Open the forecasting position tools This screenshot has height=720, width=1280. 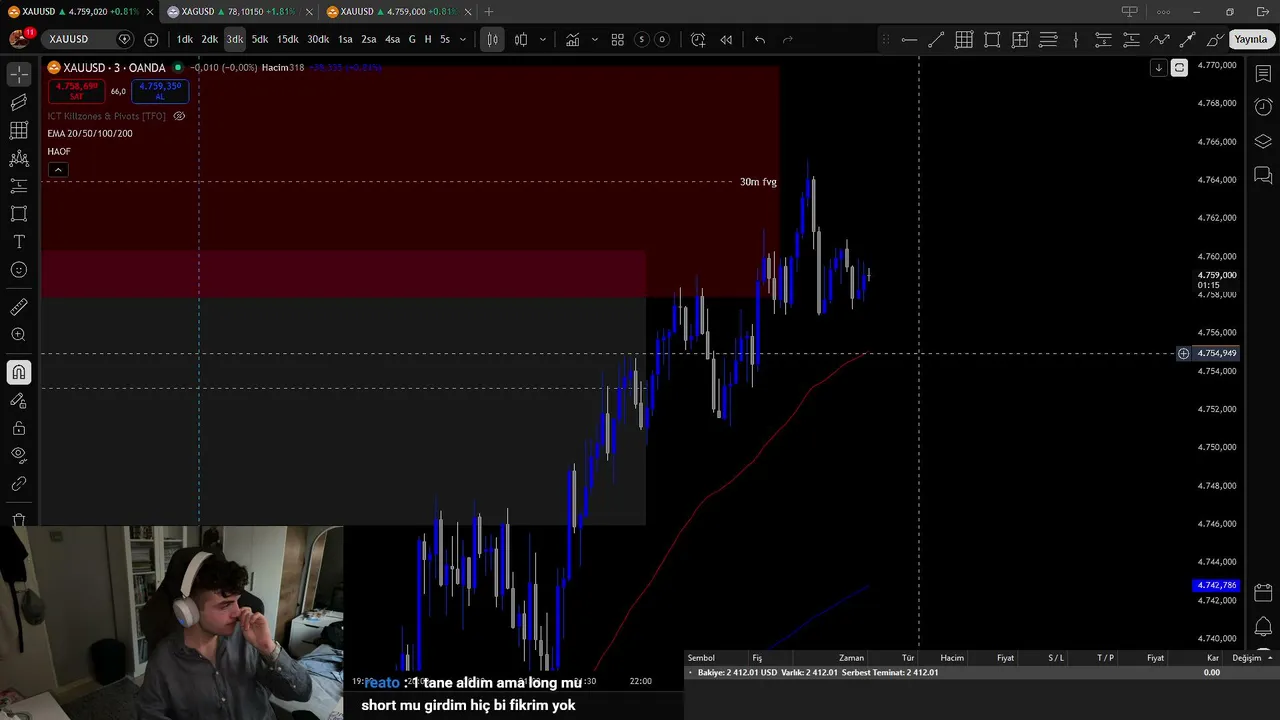point(19,186)
